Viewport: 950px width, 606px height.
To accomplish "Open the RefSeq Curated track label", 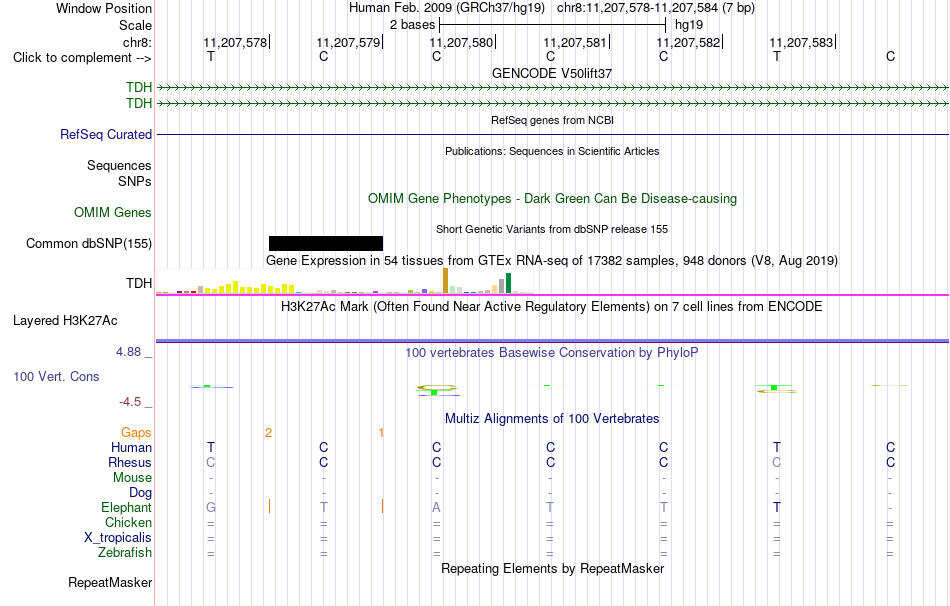I will tap(106, 135).
